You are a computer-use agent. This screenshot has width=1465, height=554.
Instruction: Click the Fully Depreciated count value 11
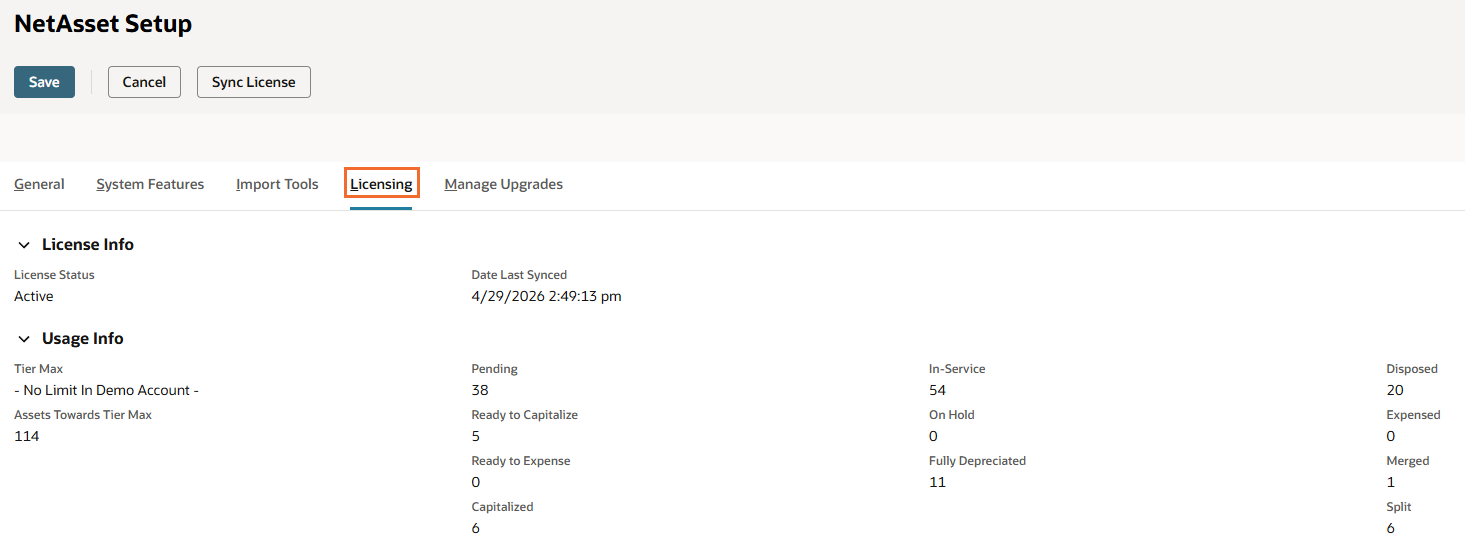tap(937, 482)
